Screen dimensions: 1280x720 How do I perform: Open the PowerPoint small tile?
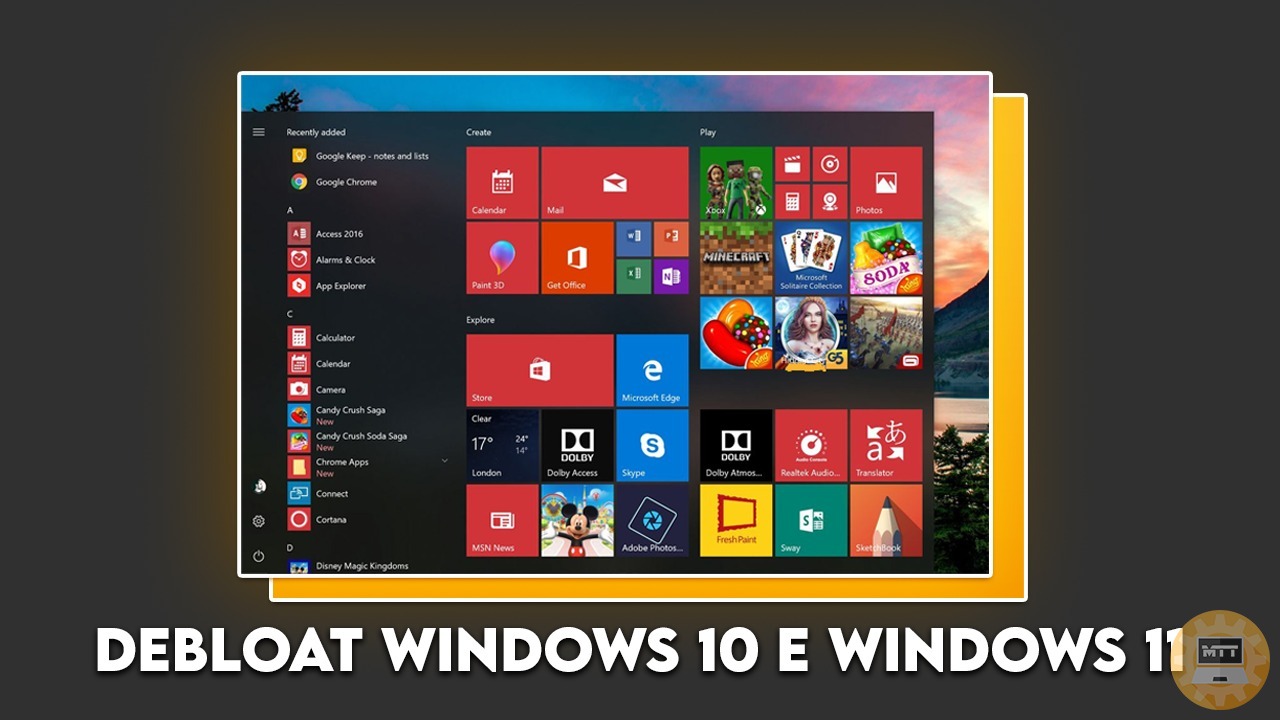[x=672, y=239]
